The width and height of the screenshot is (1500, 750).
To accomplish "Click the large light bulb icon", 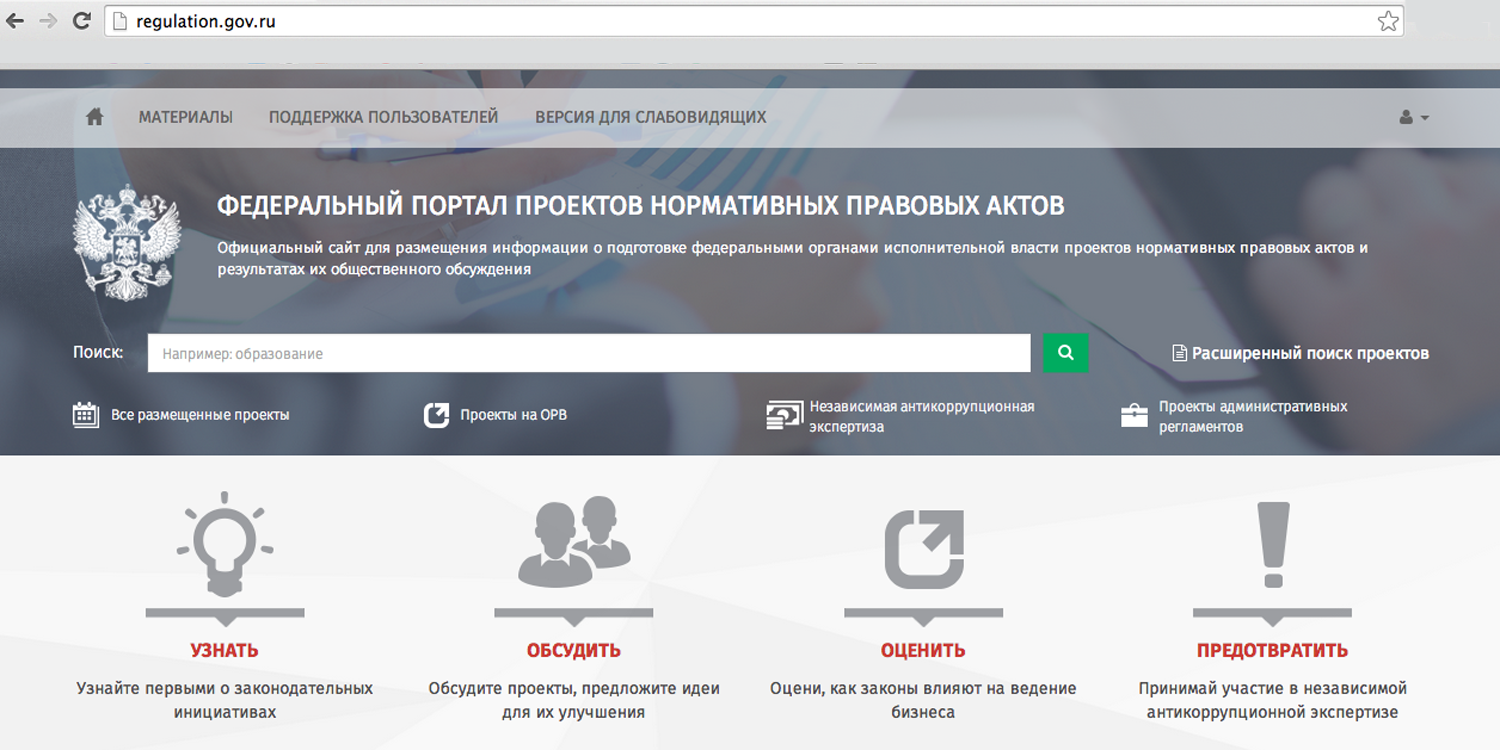I will [x=225, y=544].
